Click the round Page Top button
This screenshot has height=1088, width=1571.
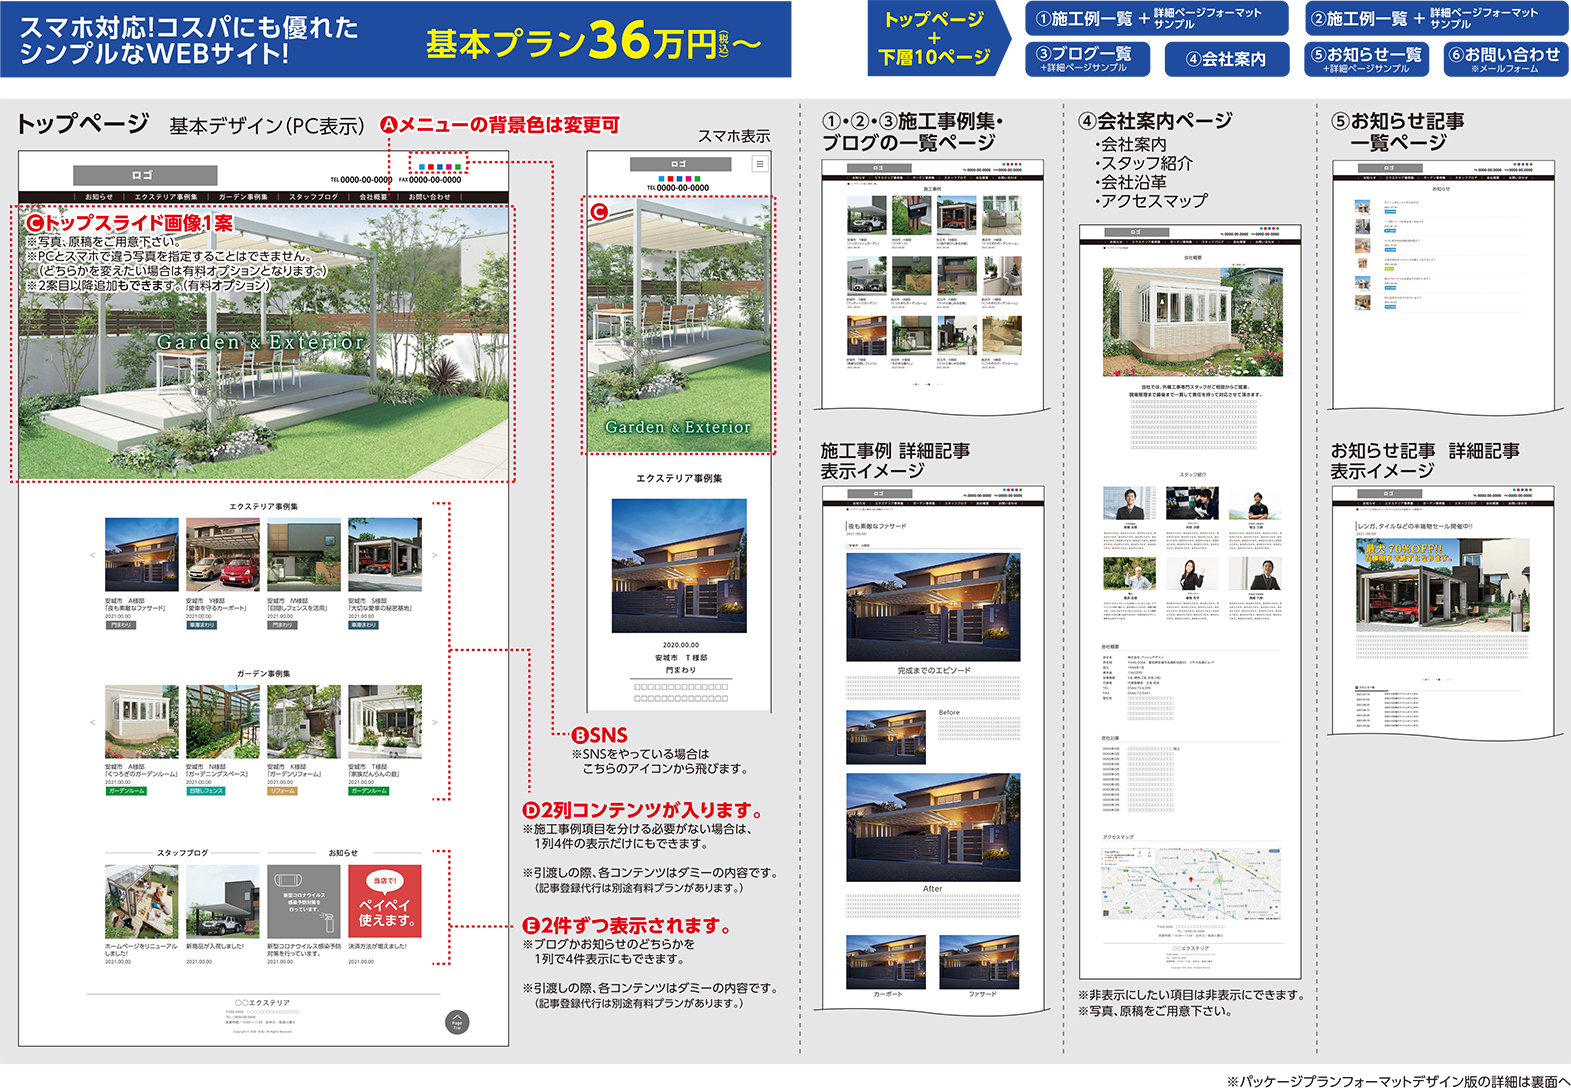click(456, 1022)
